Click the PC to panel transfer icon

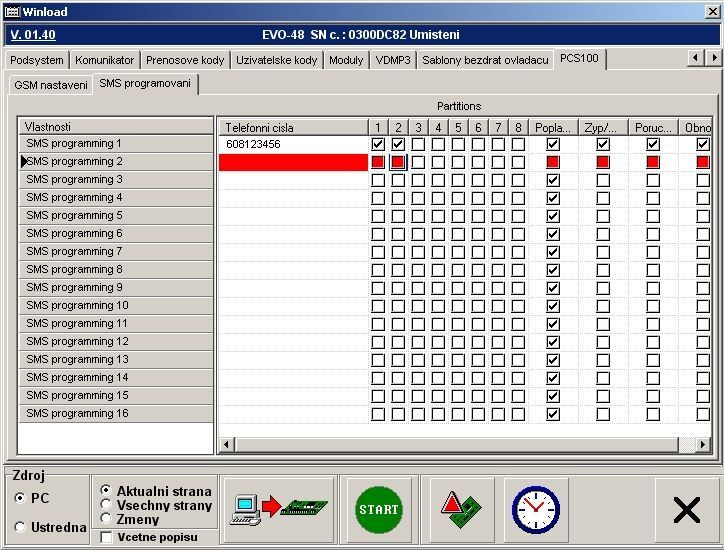278,509
